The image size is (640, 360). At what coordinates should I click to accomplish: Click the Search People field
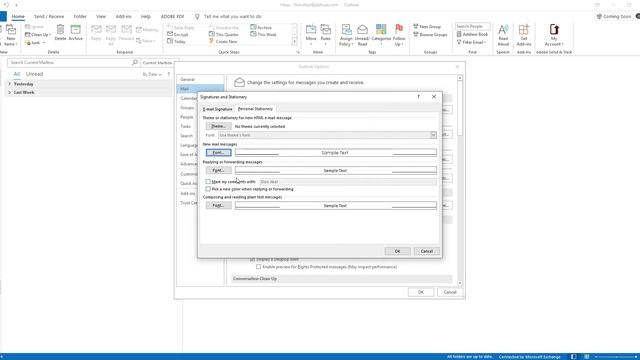click(472, 26)
